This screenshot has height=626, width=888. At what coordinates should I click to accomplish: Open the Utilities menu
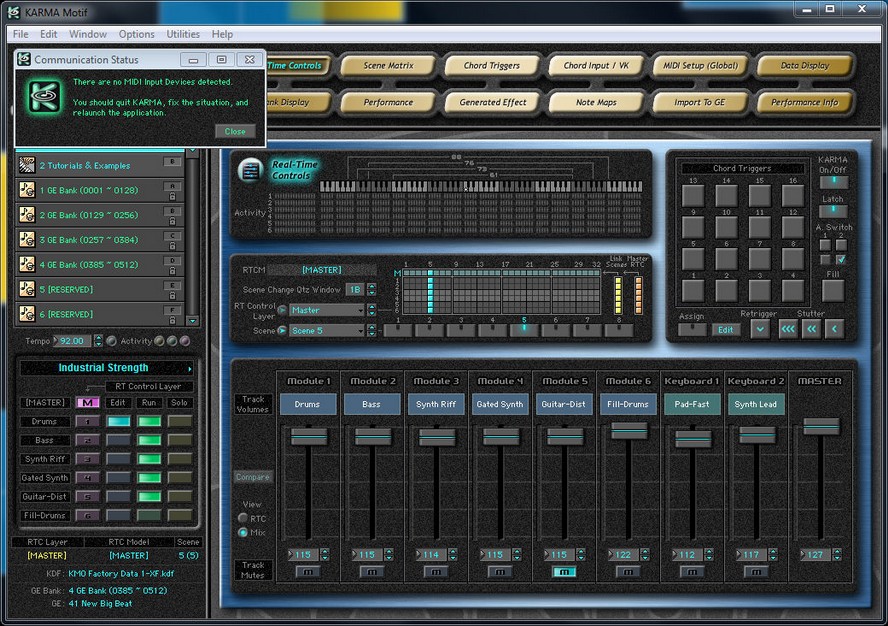[x=183, y=34]
